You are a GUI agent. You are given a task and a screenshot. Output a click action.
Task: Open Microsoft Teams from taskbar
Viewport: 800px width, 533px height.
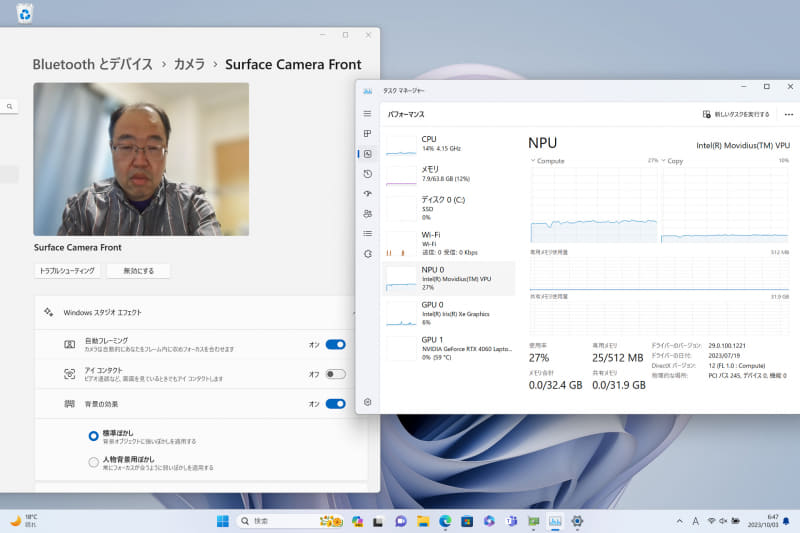(x=511, y=521)
